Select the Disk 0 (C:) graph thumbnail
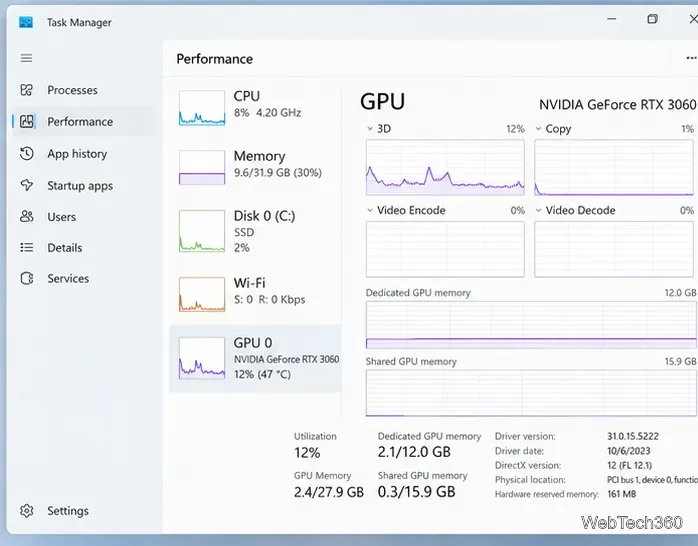The image size is (698, 546). (202, 231)
